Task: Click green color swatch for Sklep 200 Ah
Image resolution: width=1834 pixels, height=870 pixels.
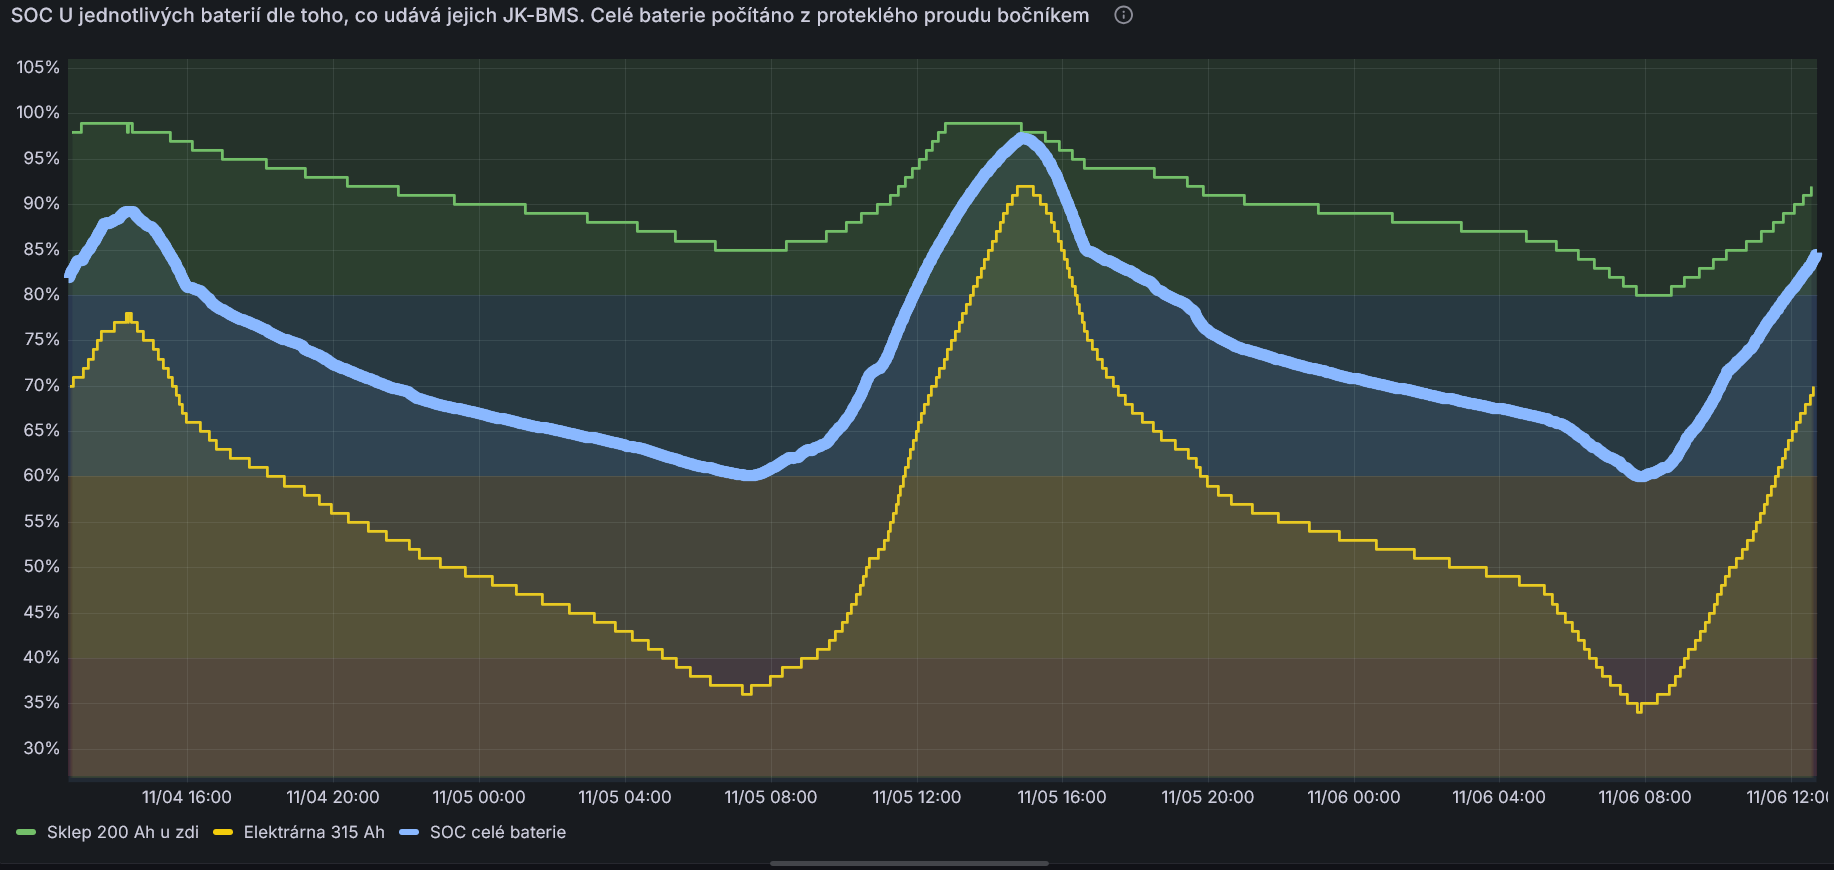Action: [x=26, y=832]
